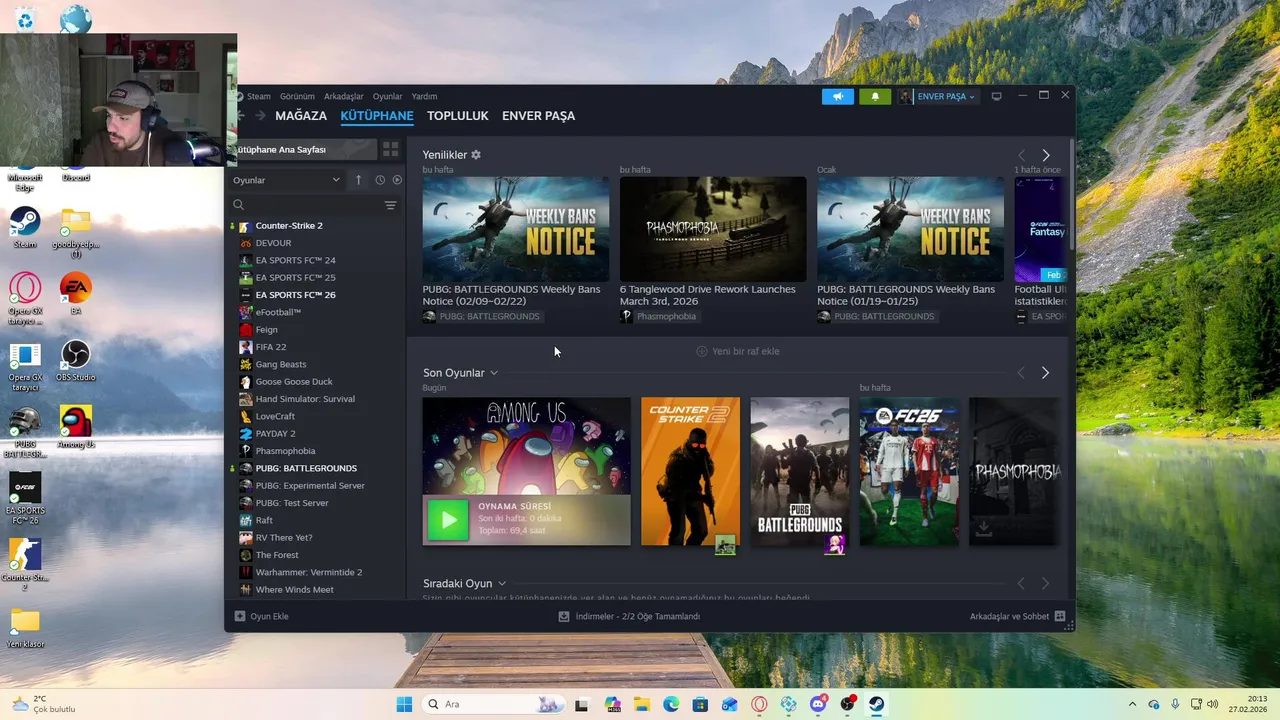Select DEVOUR in game list
The image size is (1280, 720).
pos(273,243)
